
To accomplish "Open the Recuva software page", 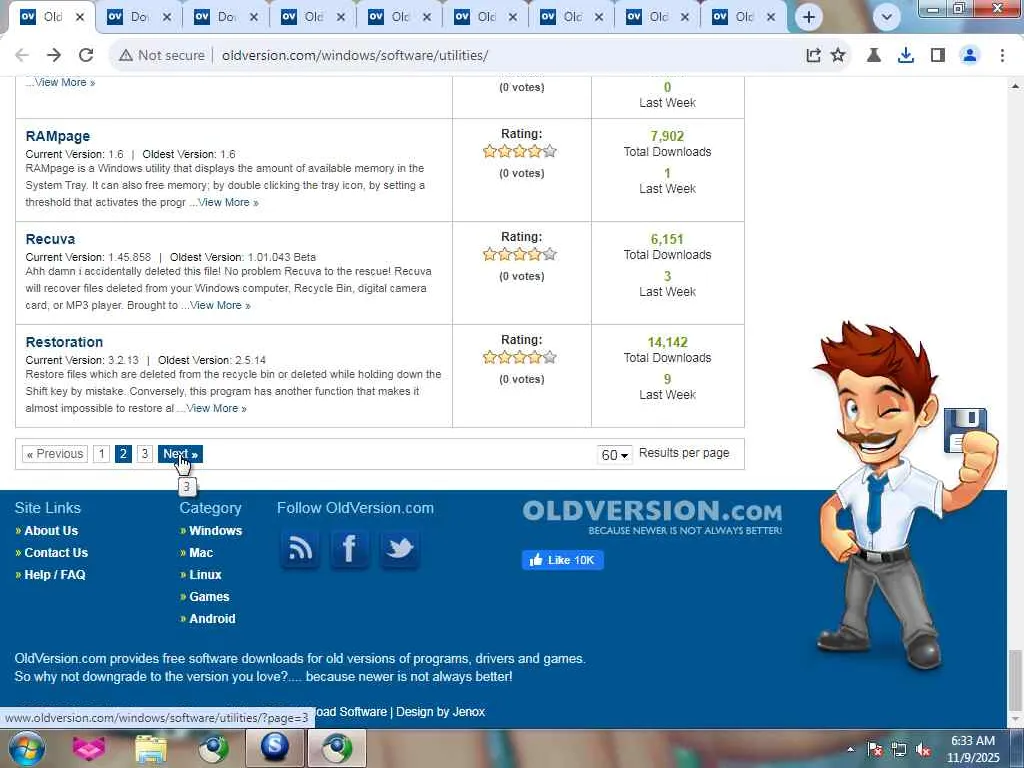I will point(50,239).
